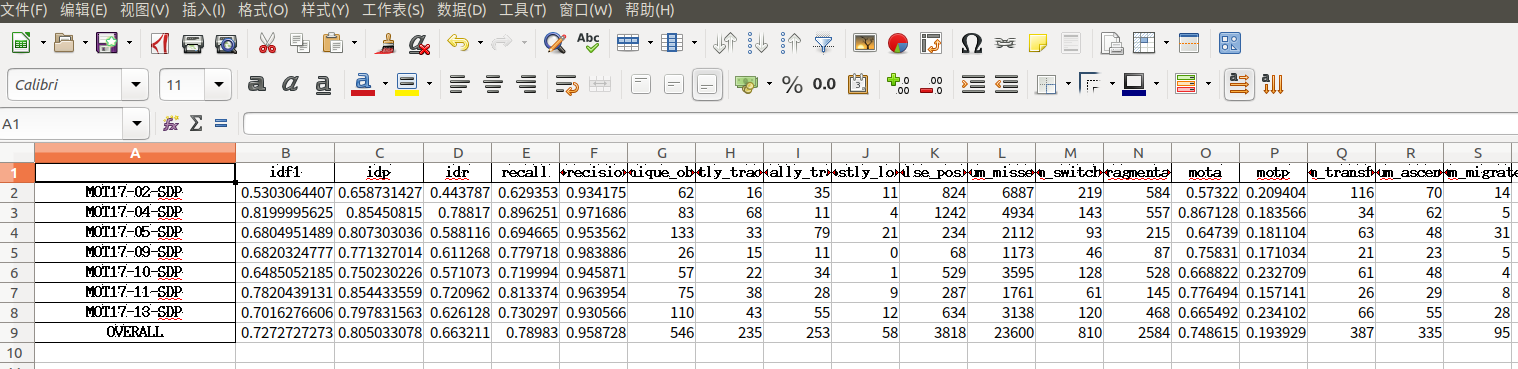Click the Copy icon
The width and height of the screenshot is (1518, 369).
tap(300, 43)
